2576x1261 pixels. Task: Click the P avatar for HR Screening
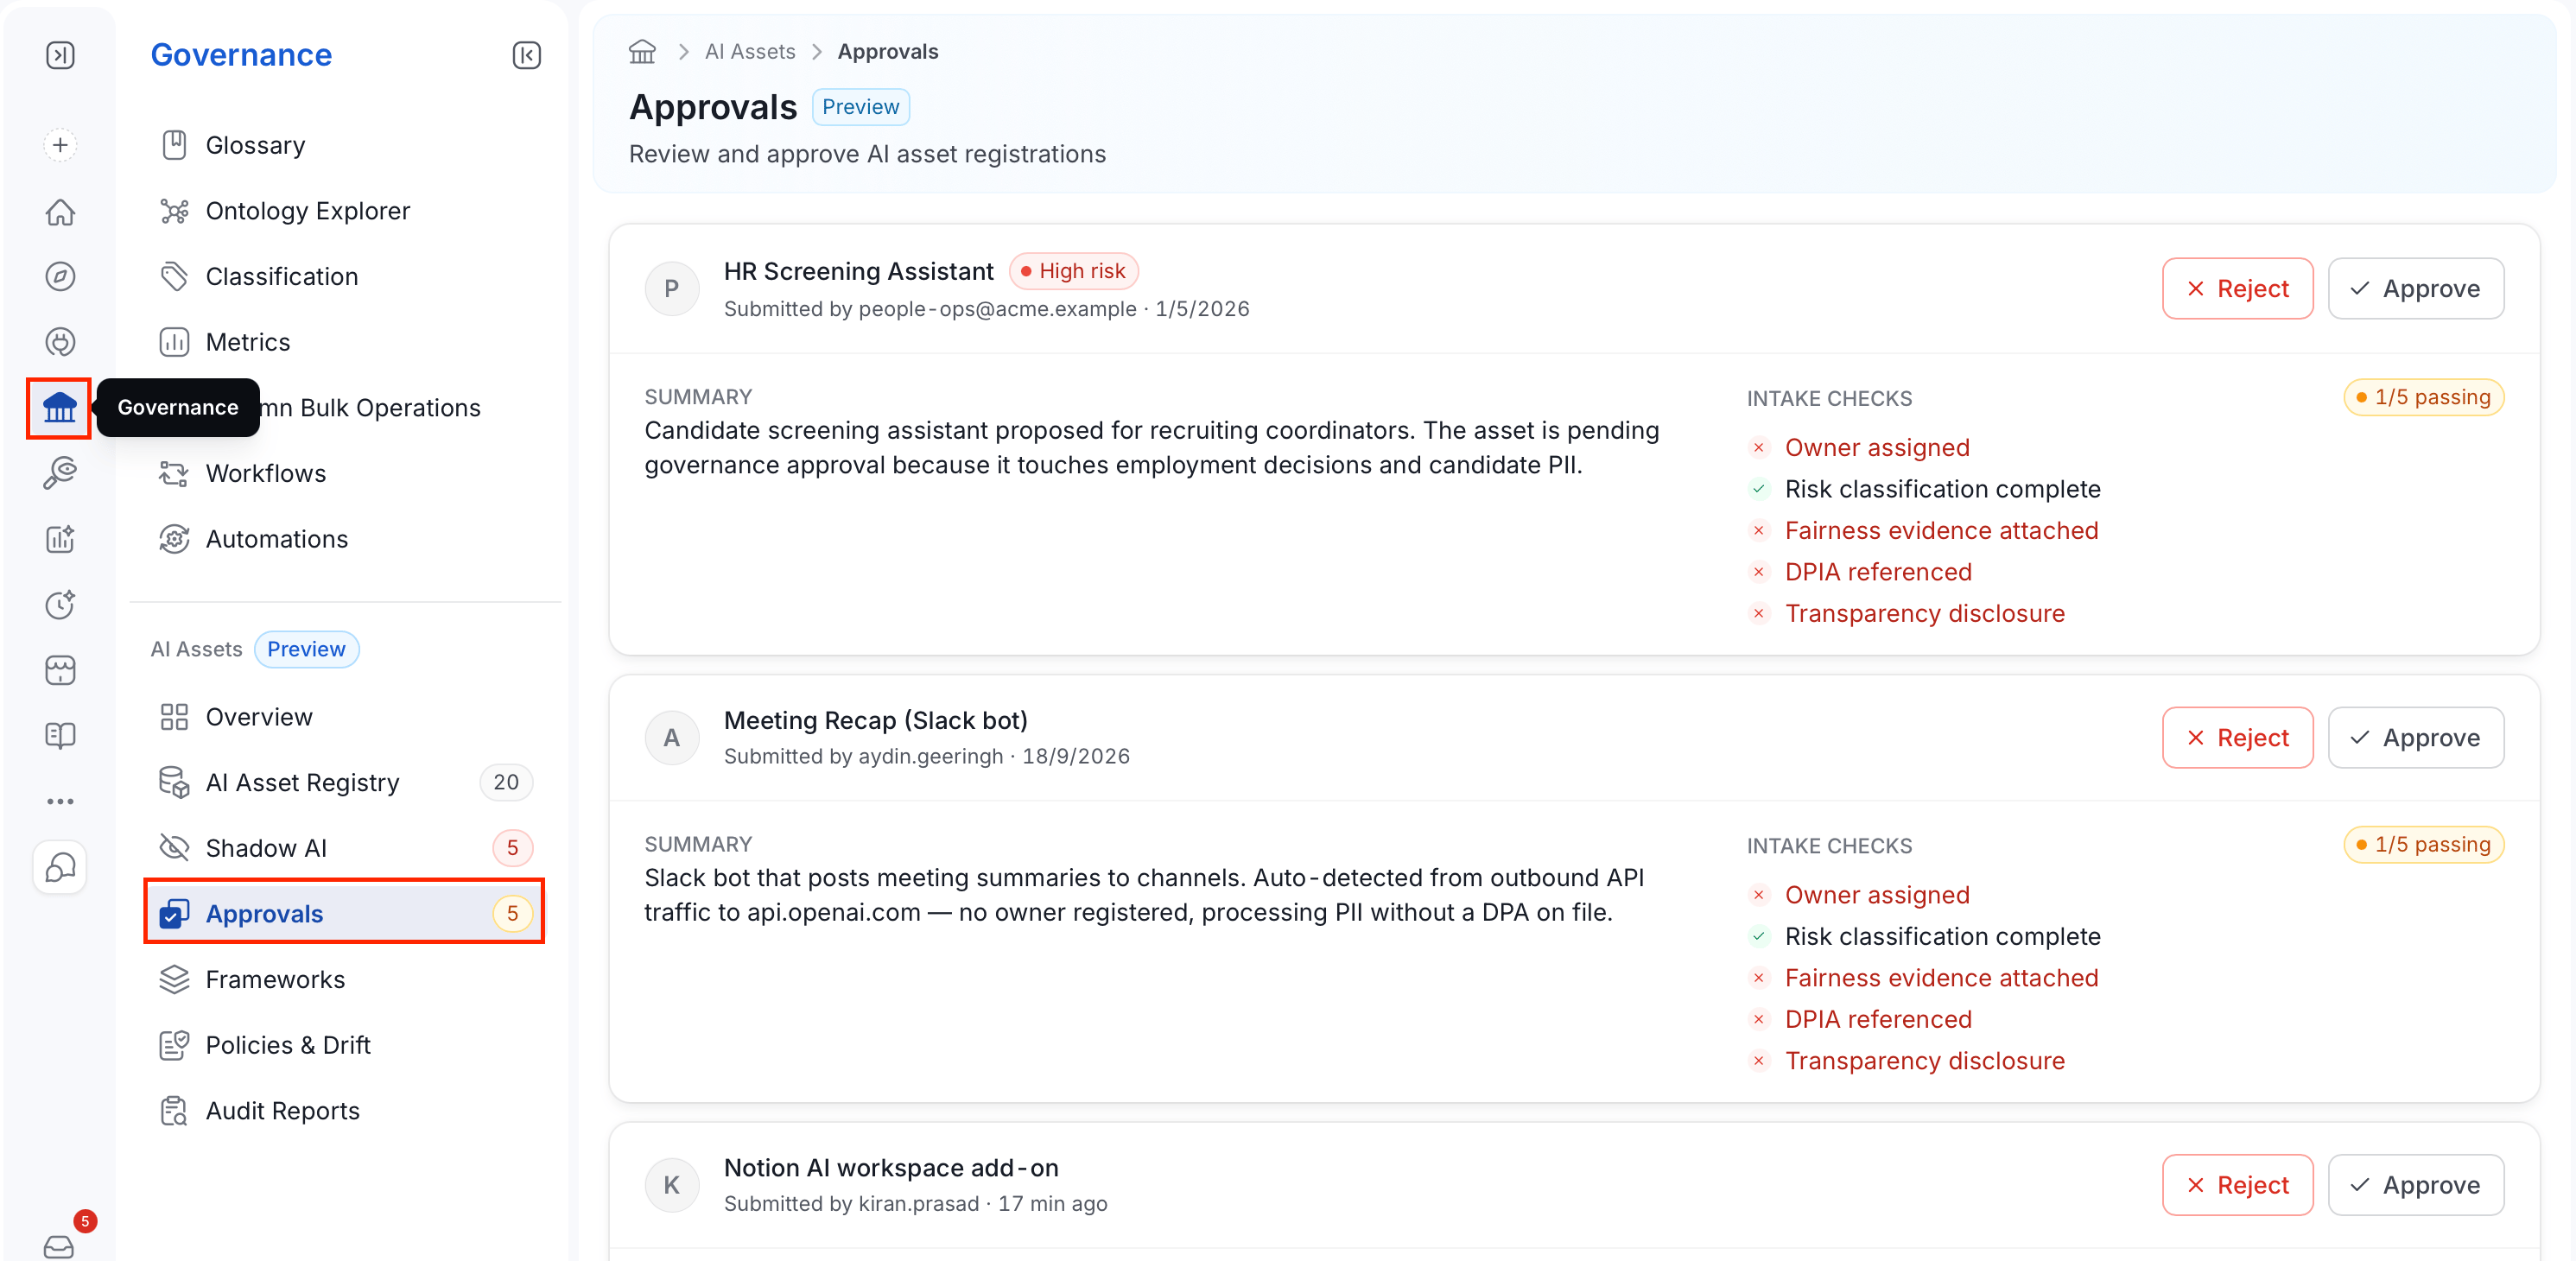click(x=671, y=289)
